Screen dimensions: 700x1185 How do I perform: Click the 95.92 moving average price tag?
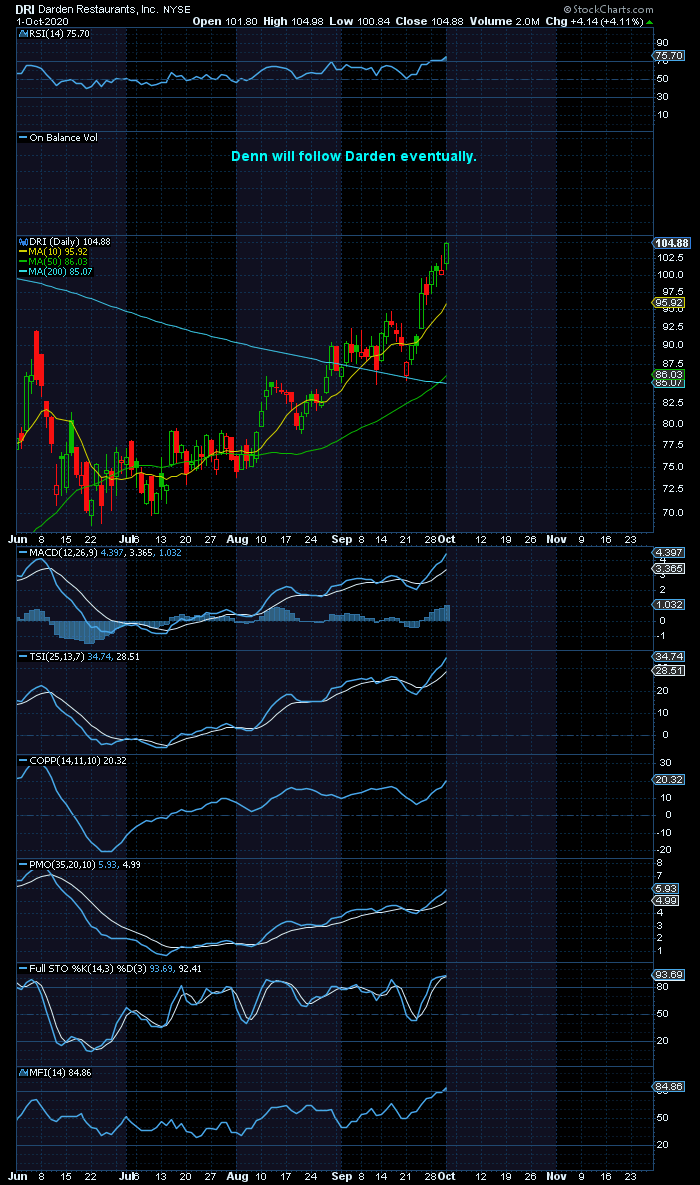(x=667, y=302)
